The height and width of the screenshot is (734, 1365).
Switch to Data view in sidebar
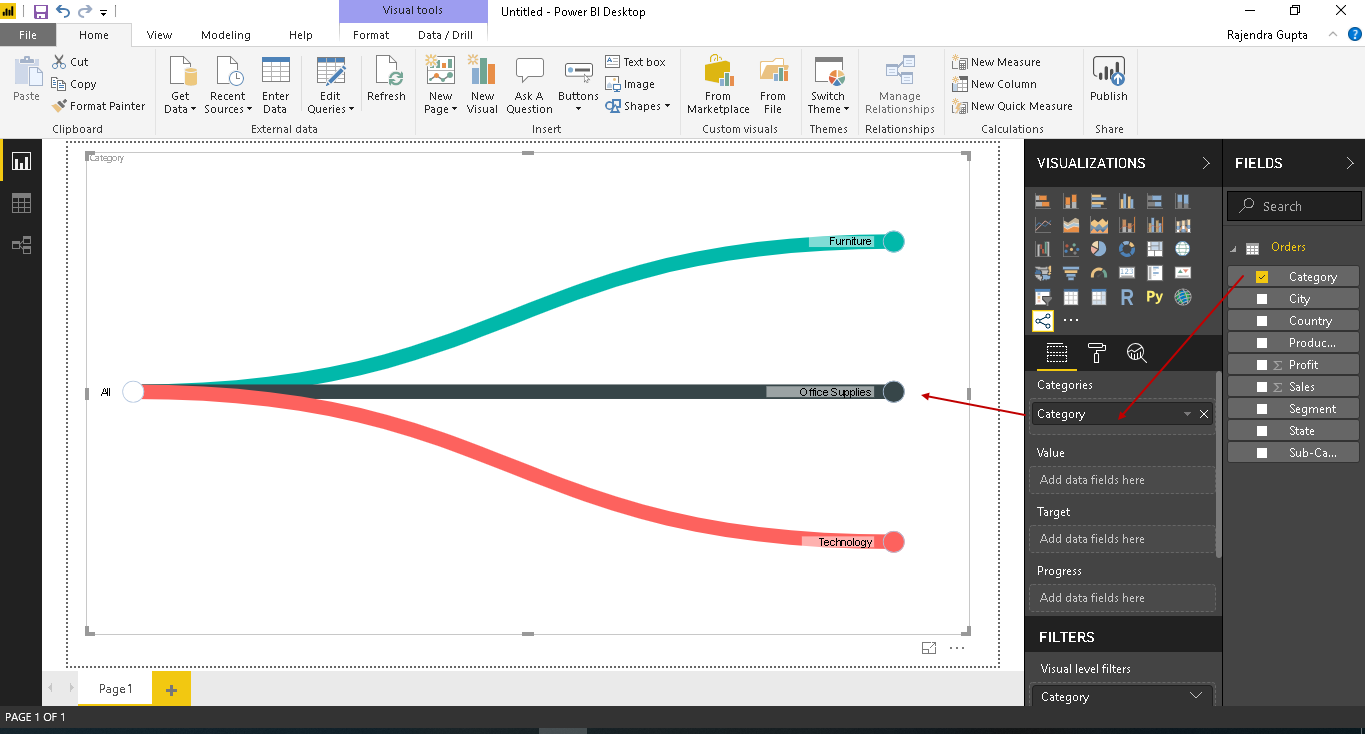pyautogui.click(x=21, y=203)
